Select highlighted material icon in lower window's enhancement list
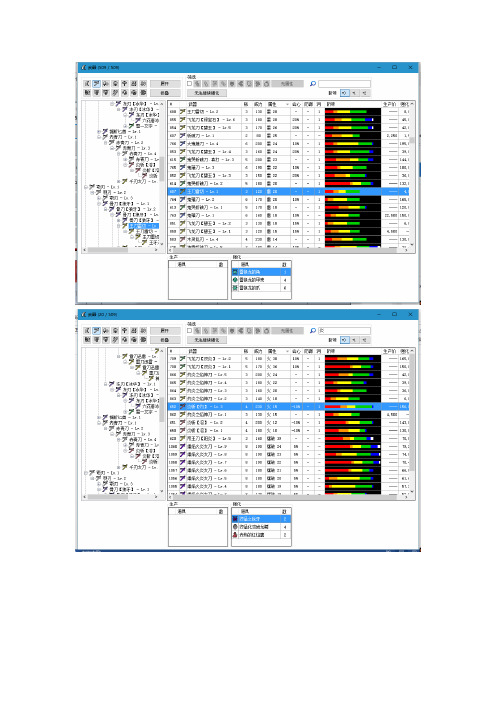 (x=235, y=519)
